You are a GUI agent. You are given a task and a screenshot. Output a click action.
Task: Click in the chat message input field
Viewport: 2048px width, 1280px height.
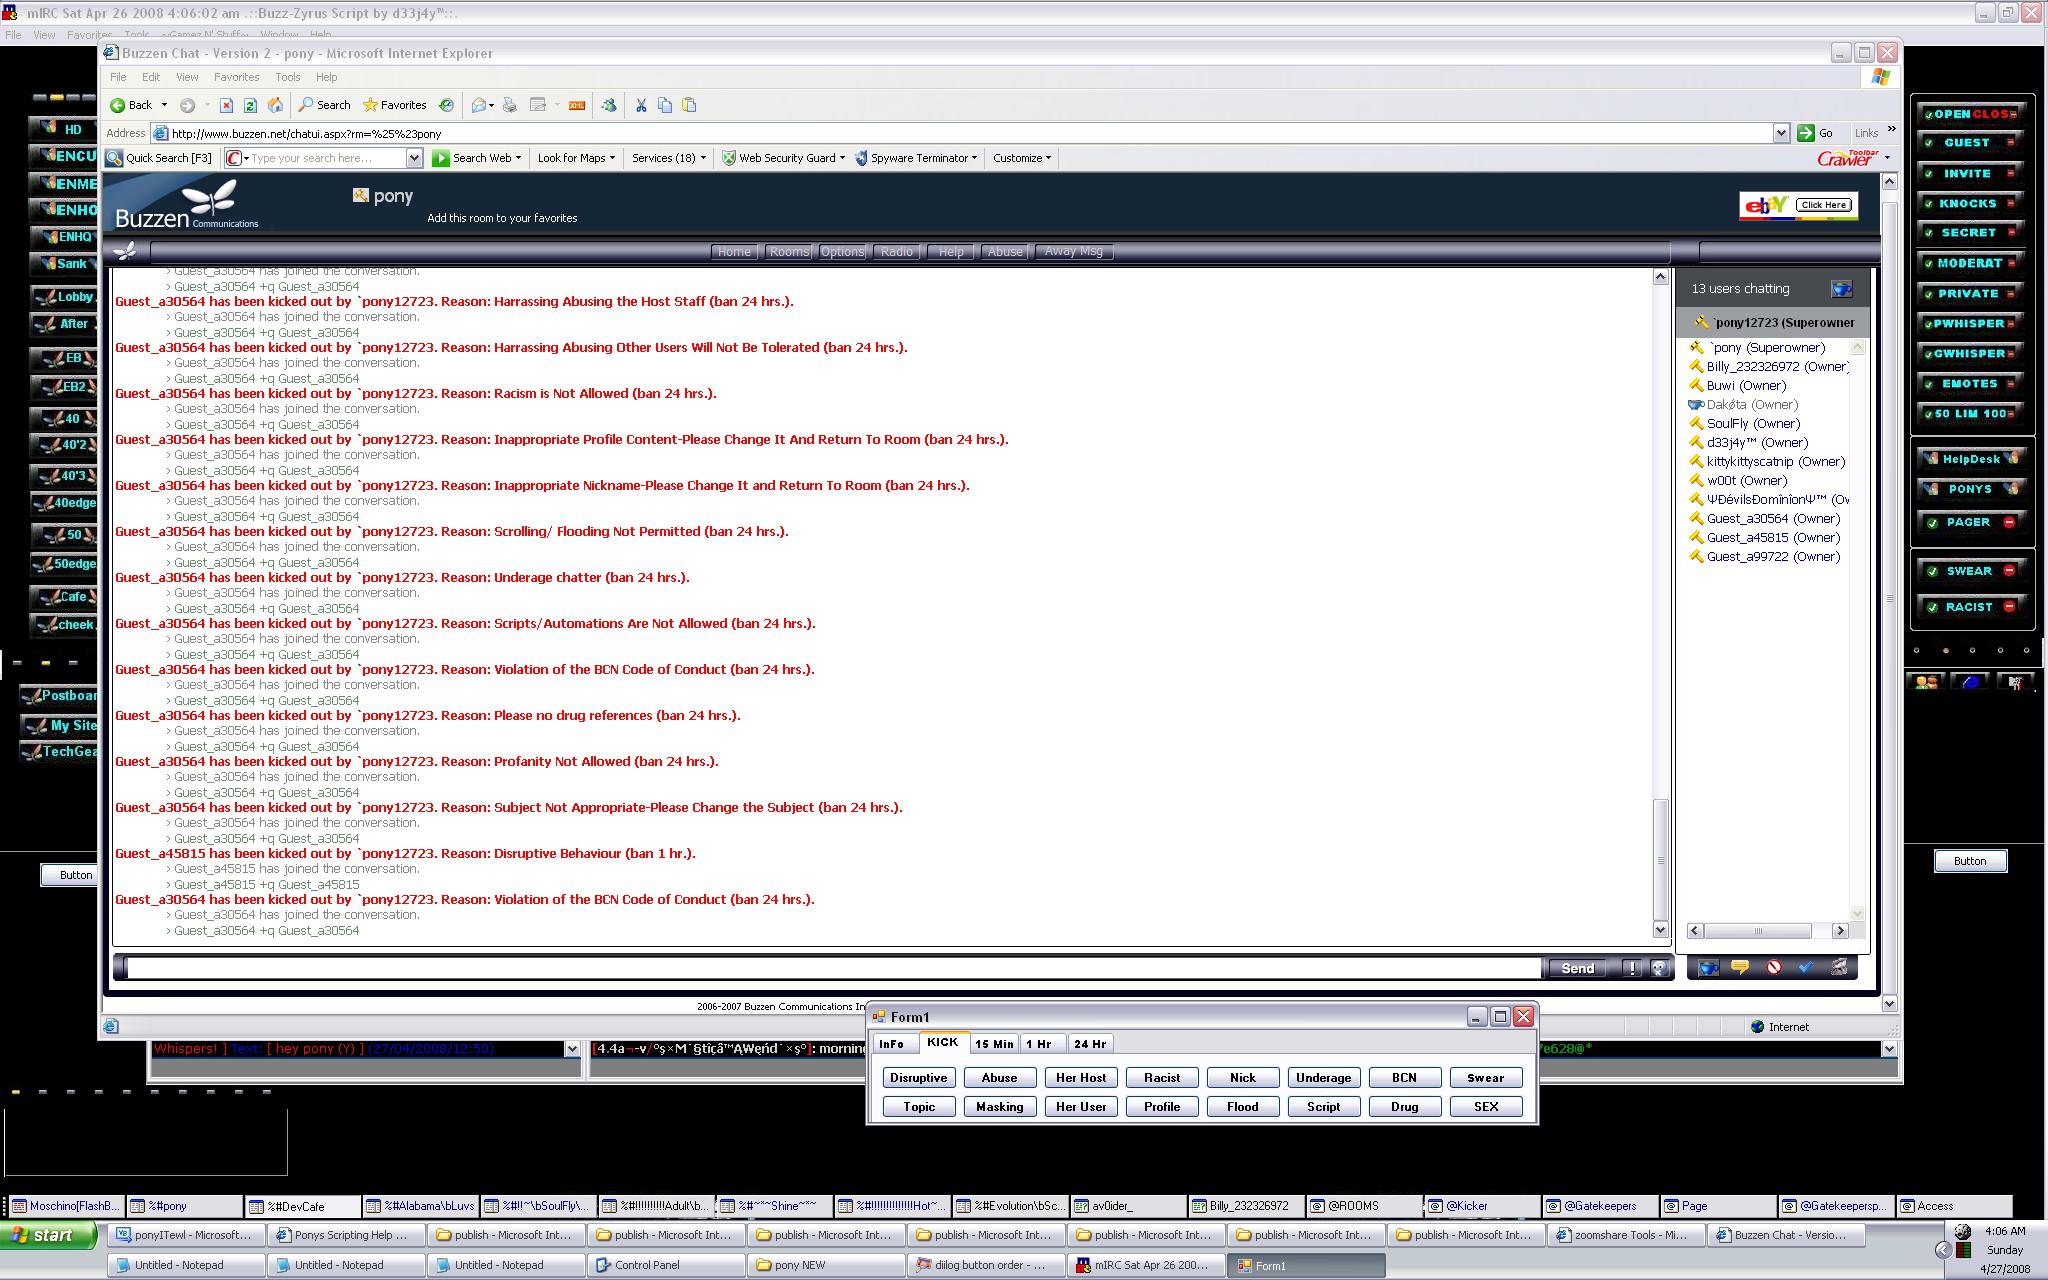(834, 968)
